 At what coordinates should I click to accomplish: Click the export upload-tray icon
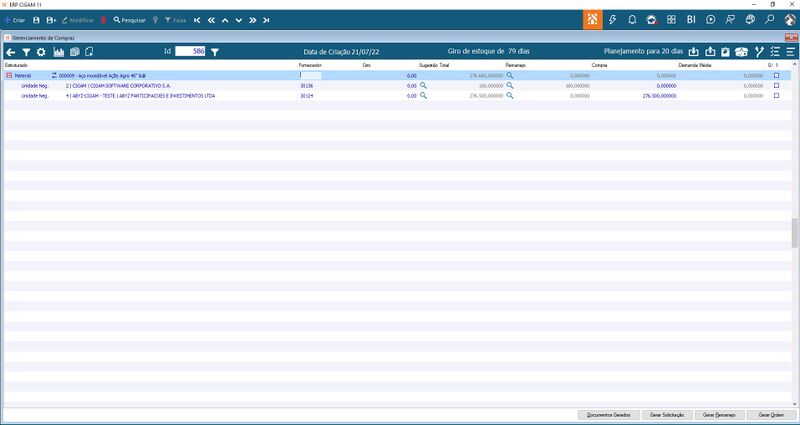[x=710, y=52]
